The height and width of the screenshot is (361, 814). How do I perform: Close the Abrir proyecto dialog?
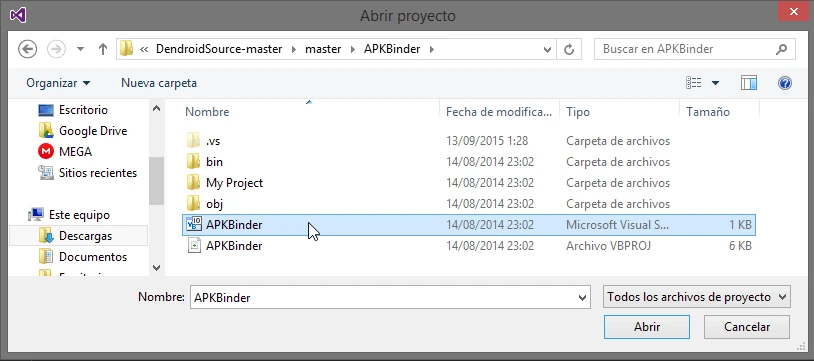point(794,11)
